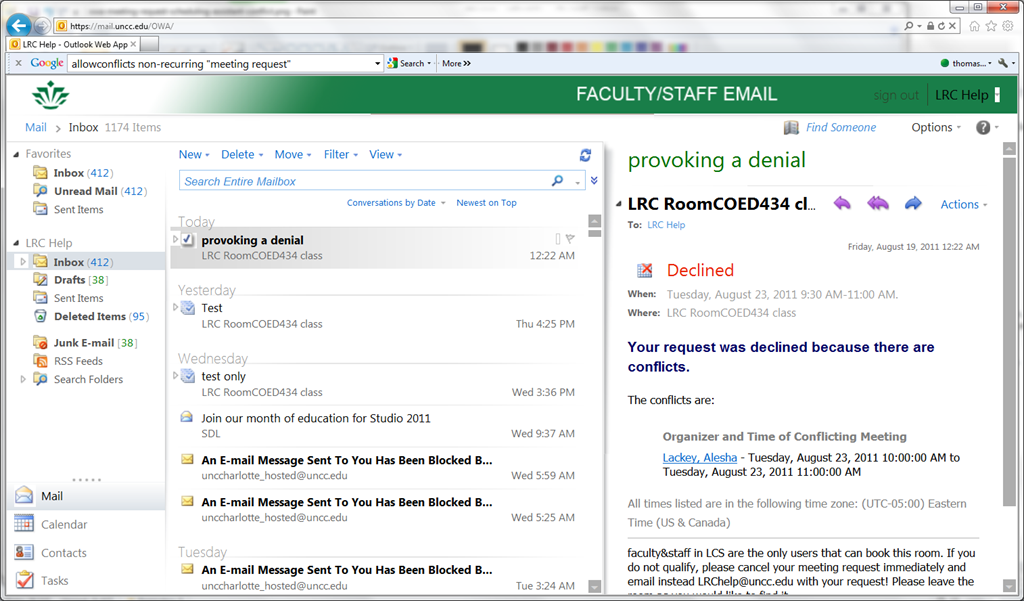Toggle the checkbox on 'provoking a denial' message
This screenshot has width=1024, height=601.
click(x=188, y=240)
